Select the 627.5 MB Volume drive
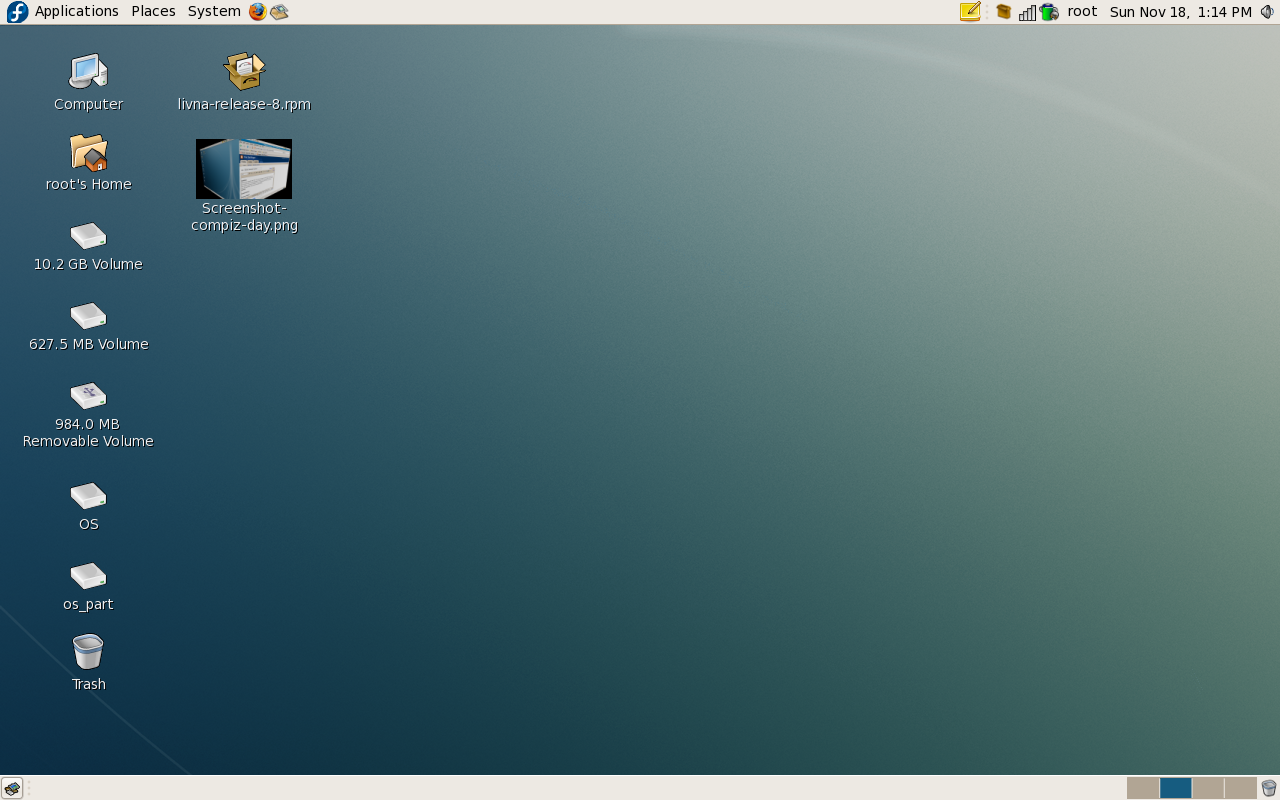This screenshot has height=800, width=1280. [88, 316]
